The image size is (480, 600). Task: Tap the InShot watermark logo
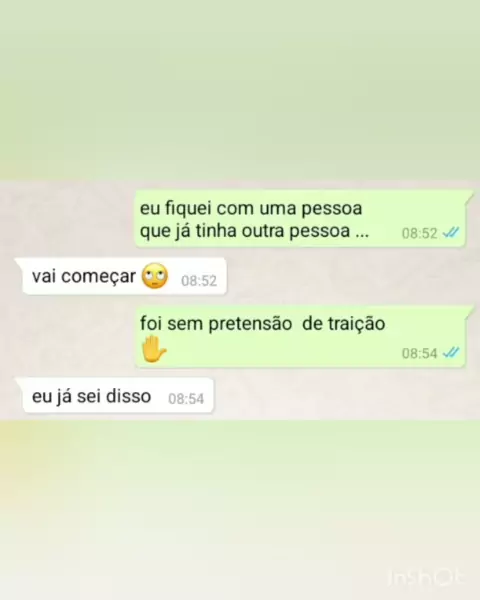pos(426,577)
